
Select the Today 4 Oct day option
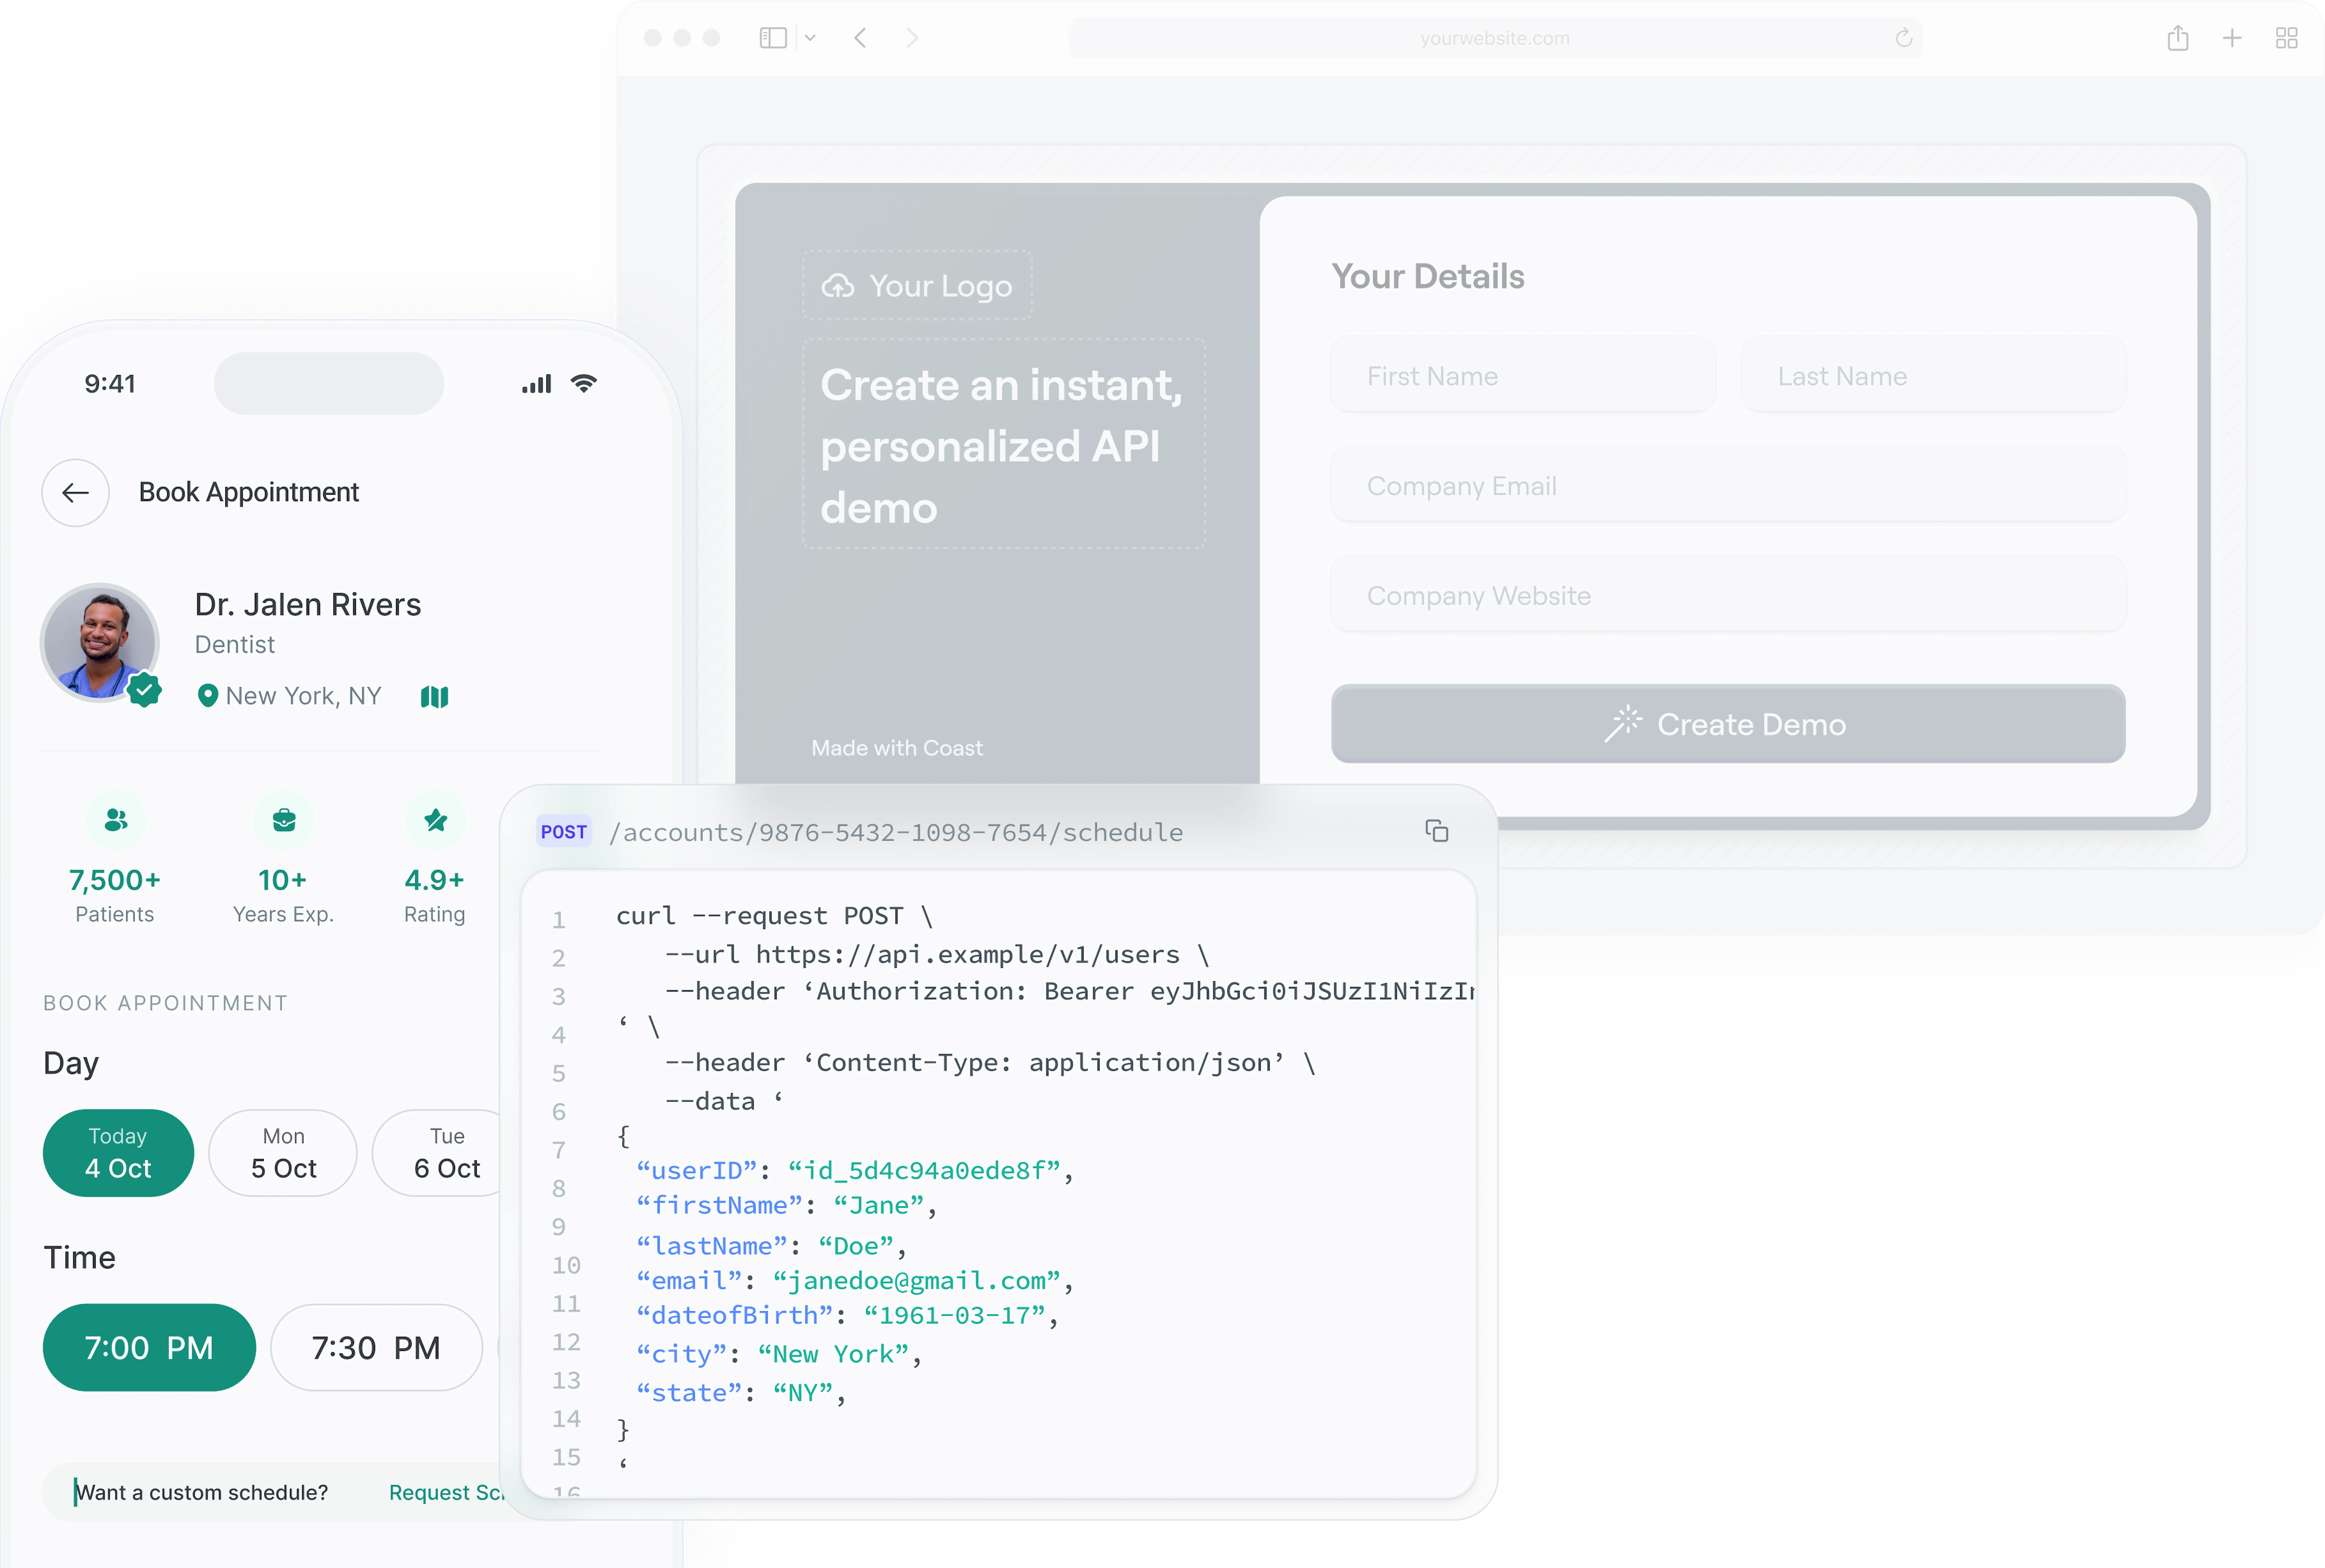[x=118, y=1153]
